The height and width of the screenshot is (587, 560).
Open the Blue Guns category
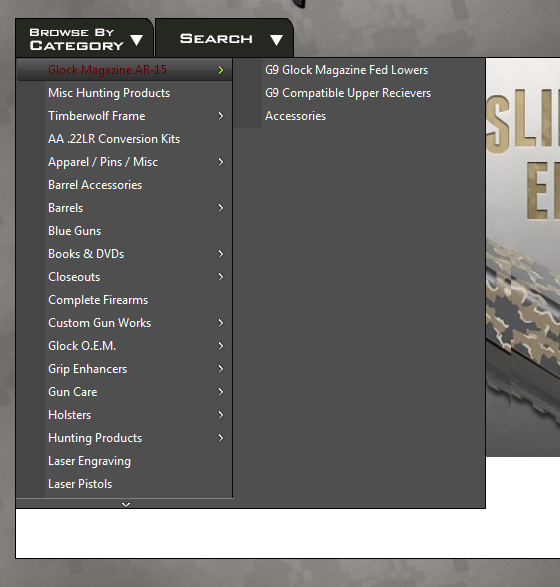[x=124, y=231]
